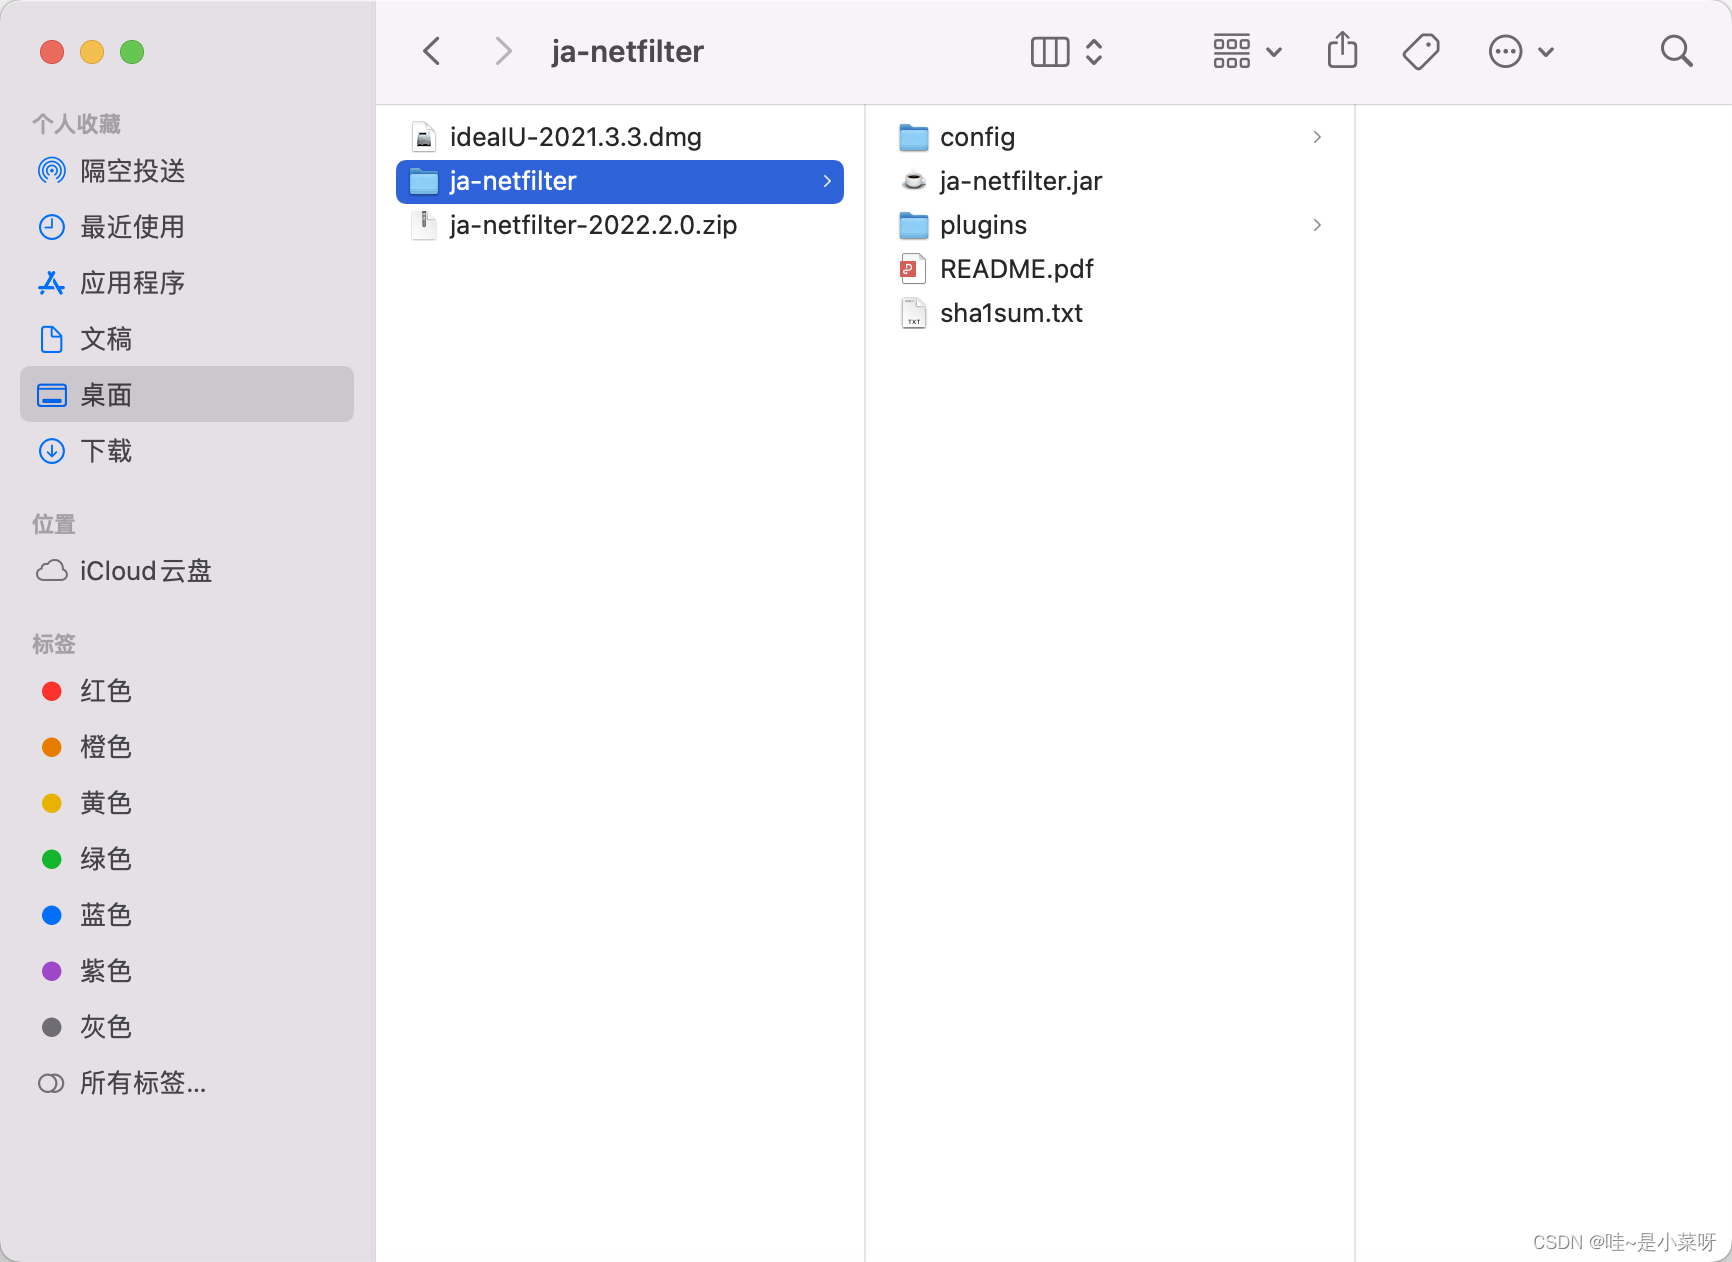Minimize the window with yellow button
The width and height of the screenshot is (1732, 1262).
click(92, 52)
